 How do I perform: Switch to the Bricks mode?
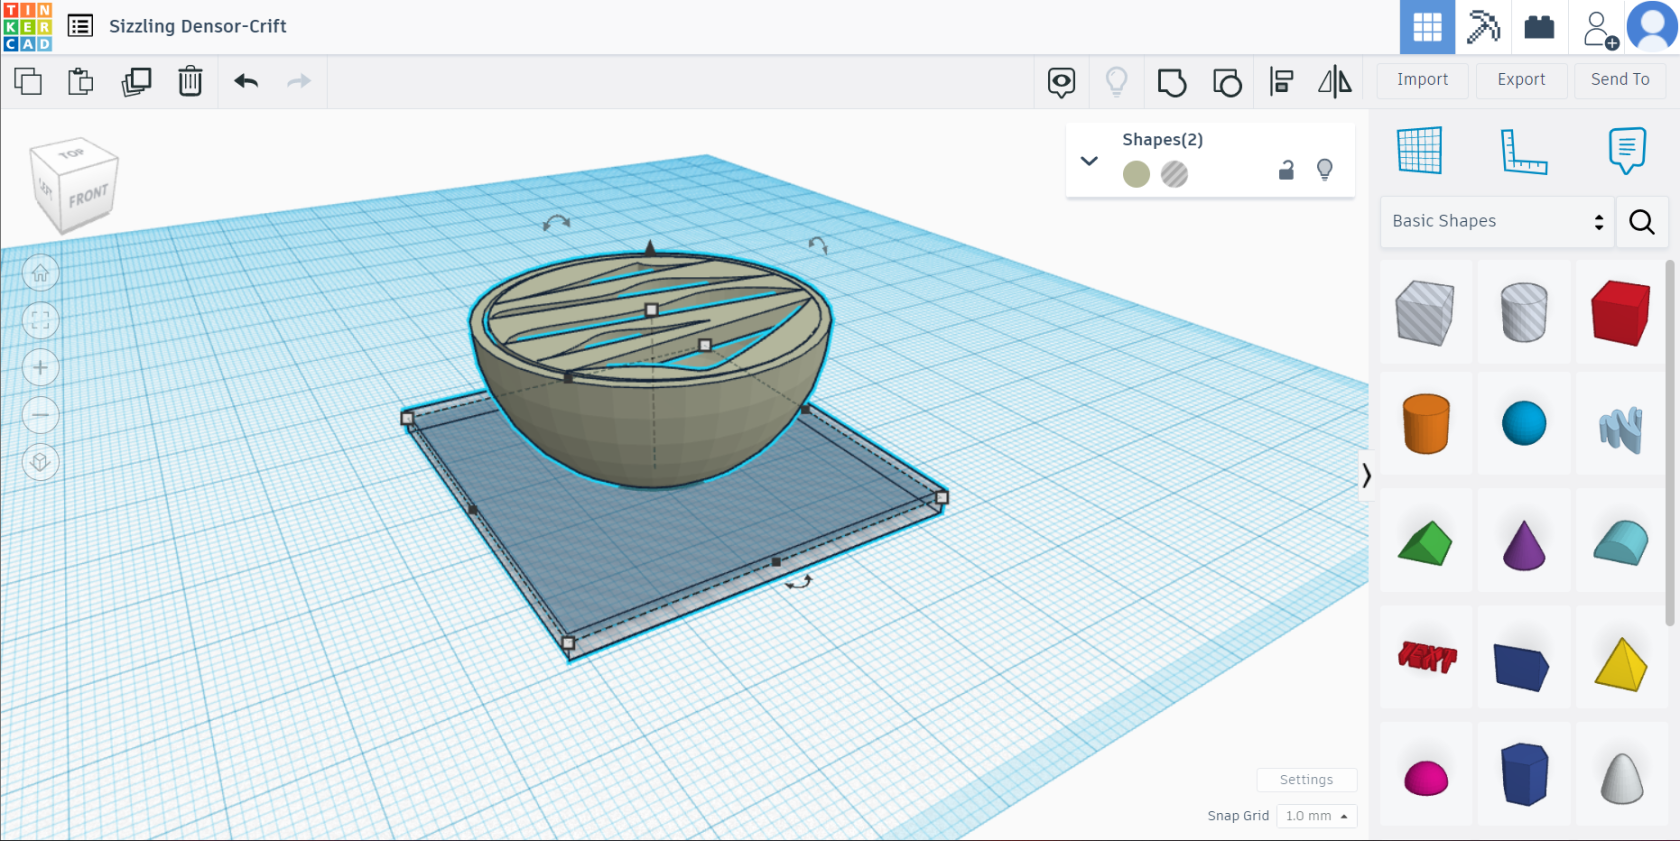pyautogui.click(x=1539, y=27)
